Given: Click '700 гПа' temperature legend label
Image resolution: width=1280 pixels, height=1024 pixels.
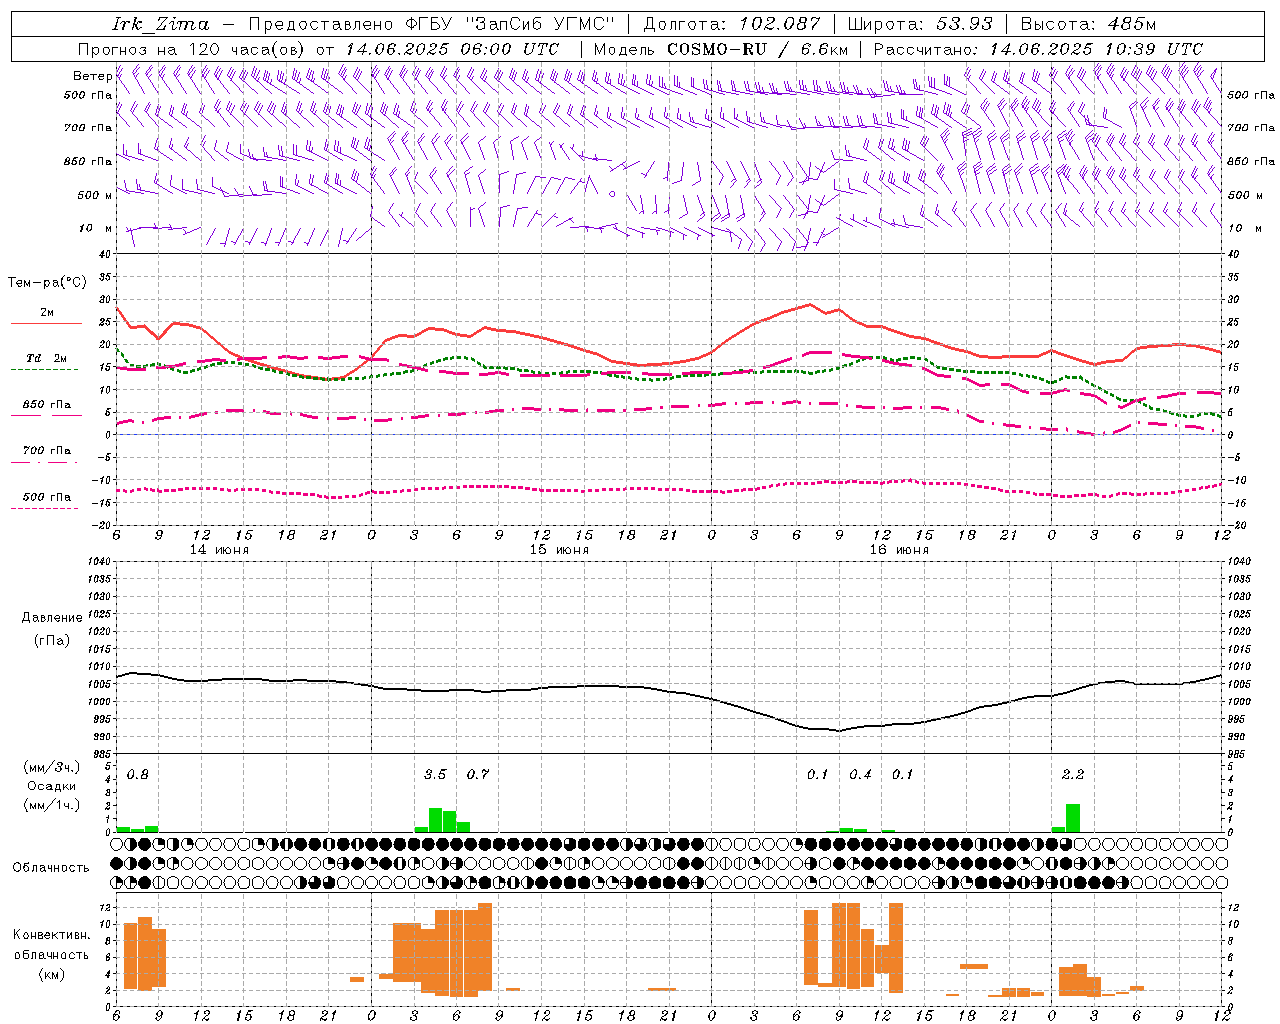Looking at the screenshot, I should click(x=47, y=451).
